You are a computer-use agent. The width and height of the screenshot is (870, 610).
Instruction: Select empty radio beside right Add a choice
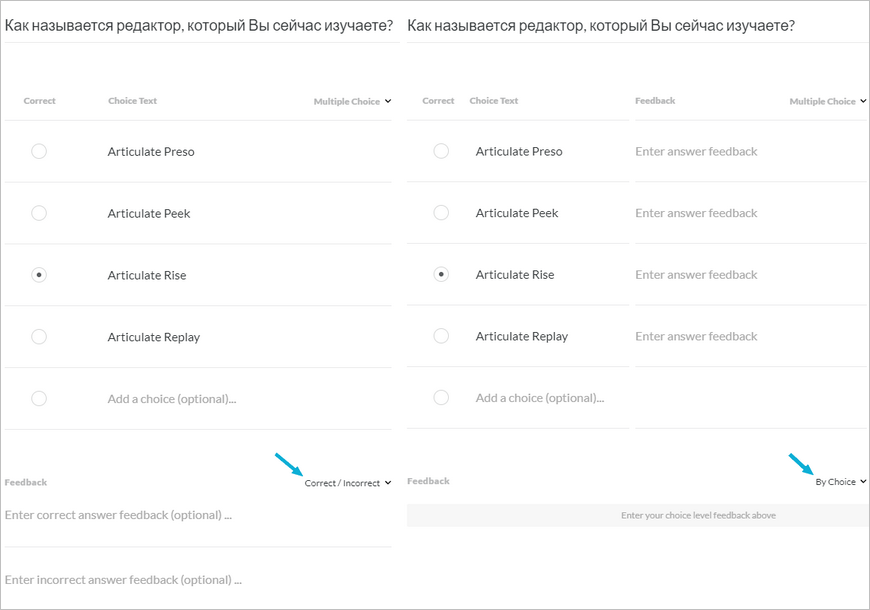441,398
